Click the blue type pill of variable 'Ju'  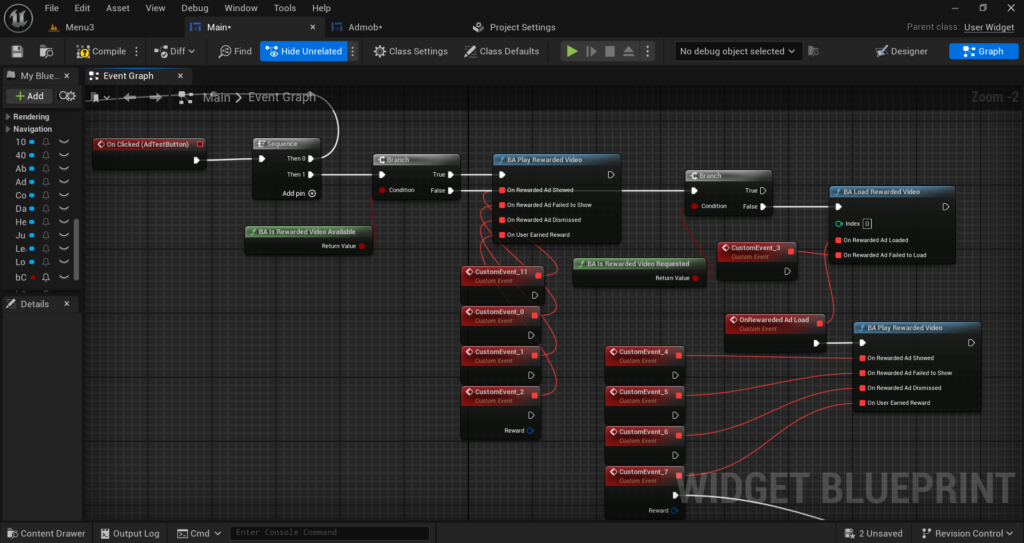pos(31,235)
